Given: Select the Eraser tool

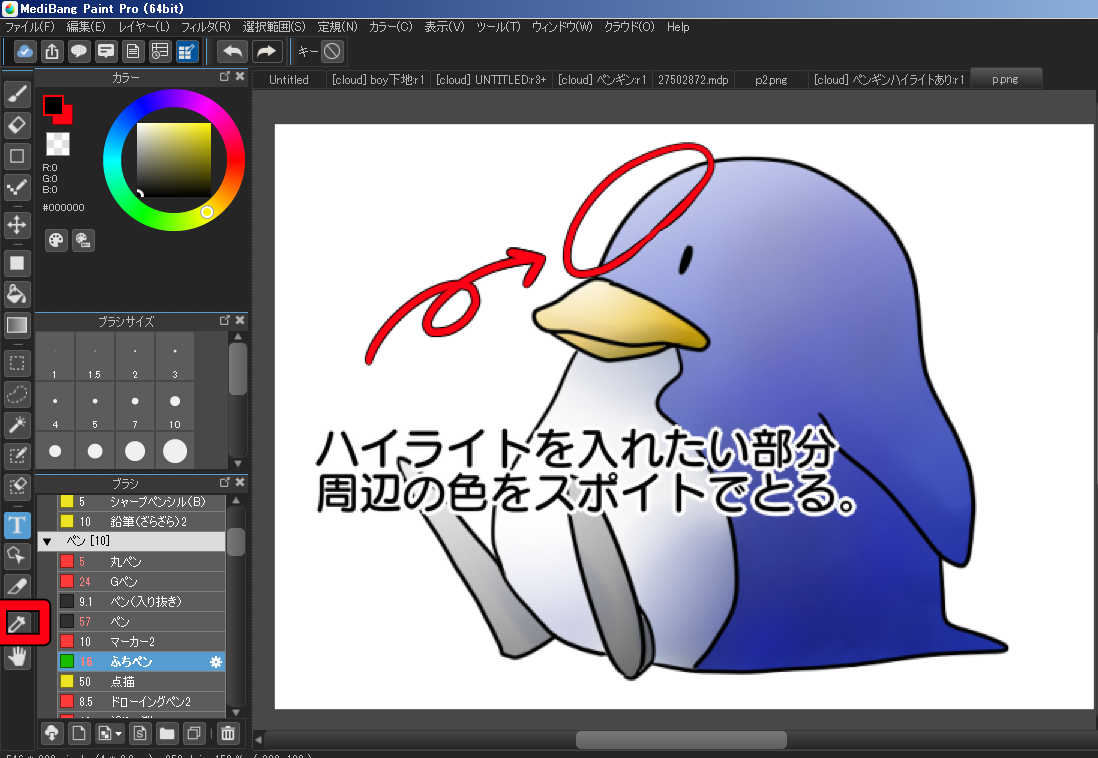Looking at the screenshot, I should [x=17, y=125].
